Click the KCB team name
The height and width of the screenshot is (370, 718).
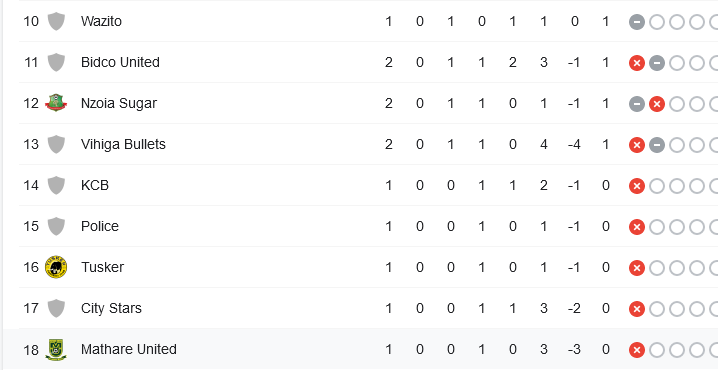pos(95,185)
